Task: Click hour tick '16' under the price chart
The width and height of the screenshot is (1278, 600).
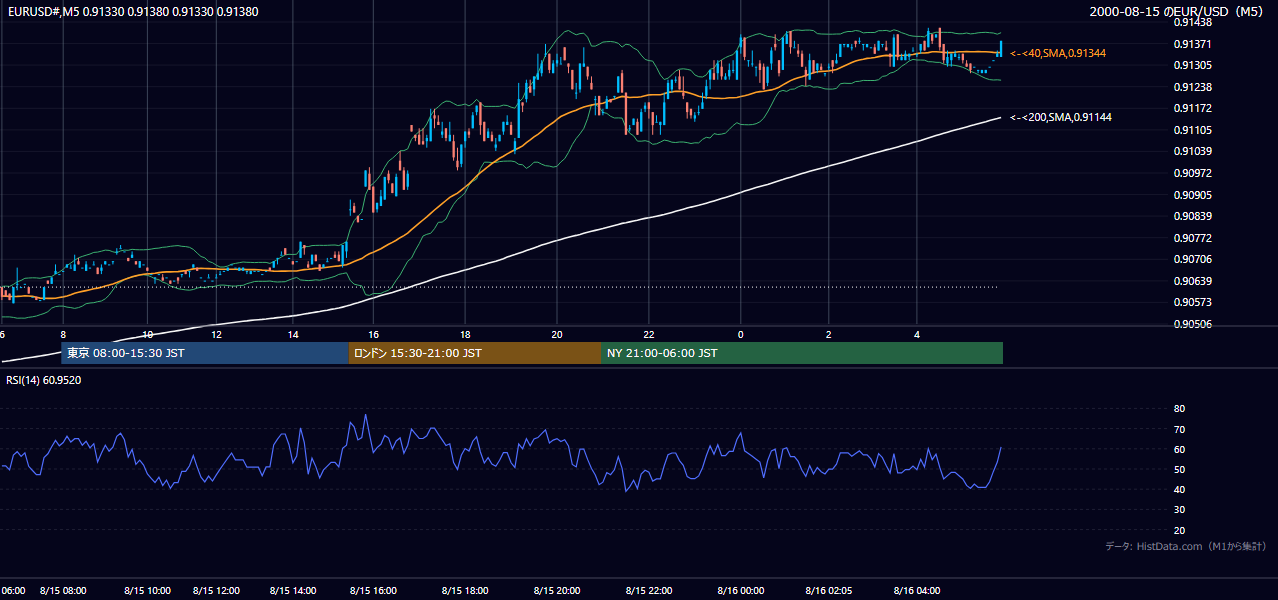Action: 373,335
